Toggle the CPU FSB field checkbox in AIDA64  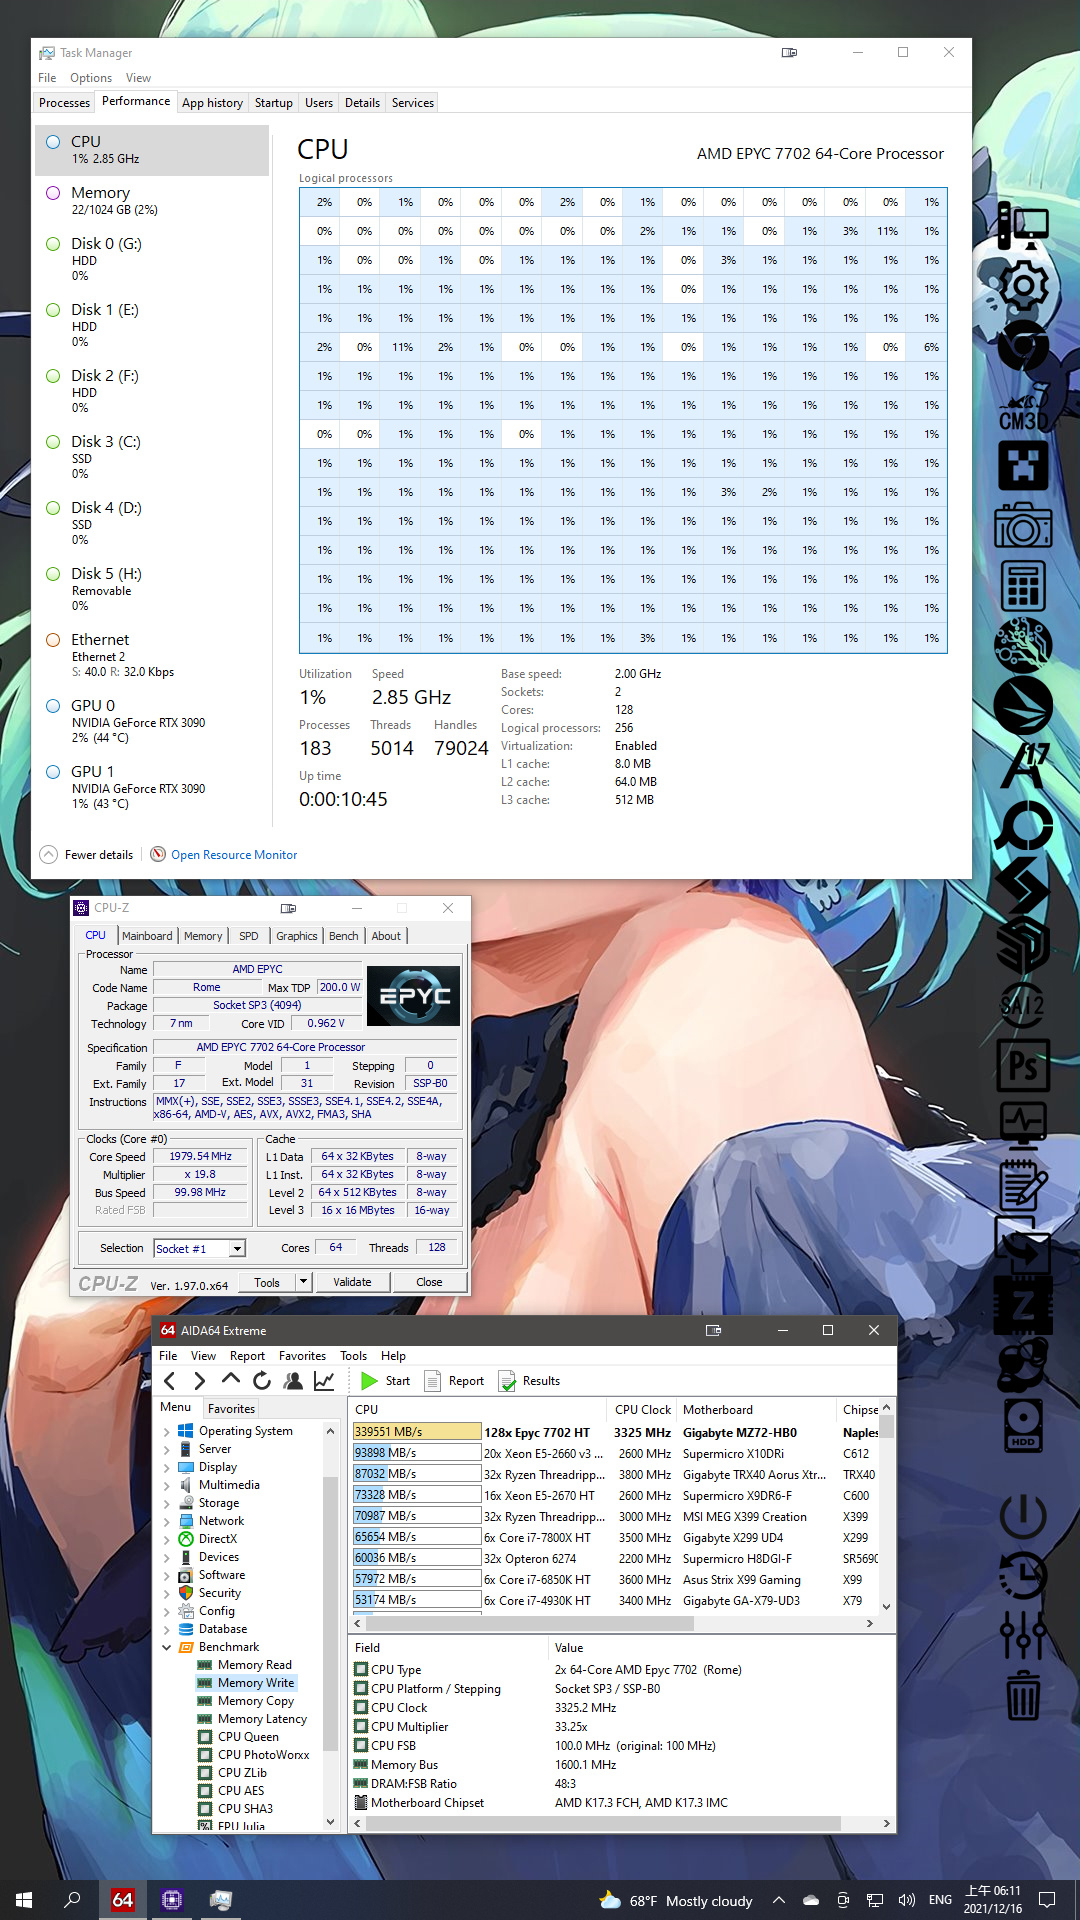pos(361,1746)
